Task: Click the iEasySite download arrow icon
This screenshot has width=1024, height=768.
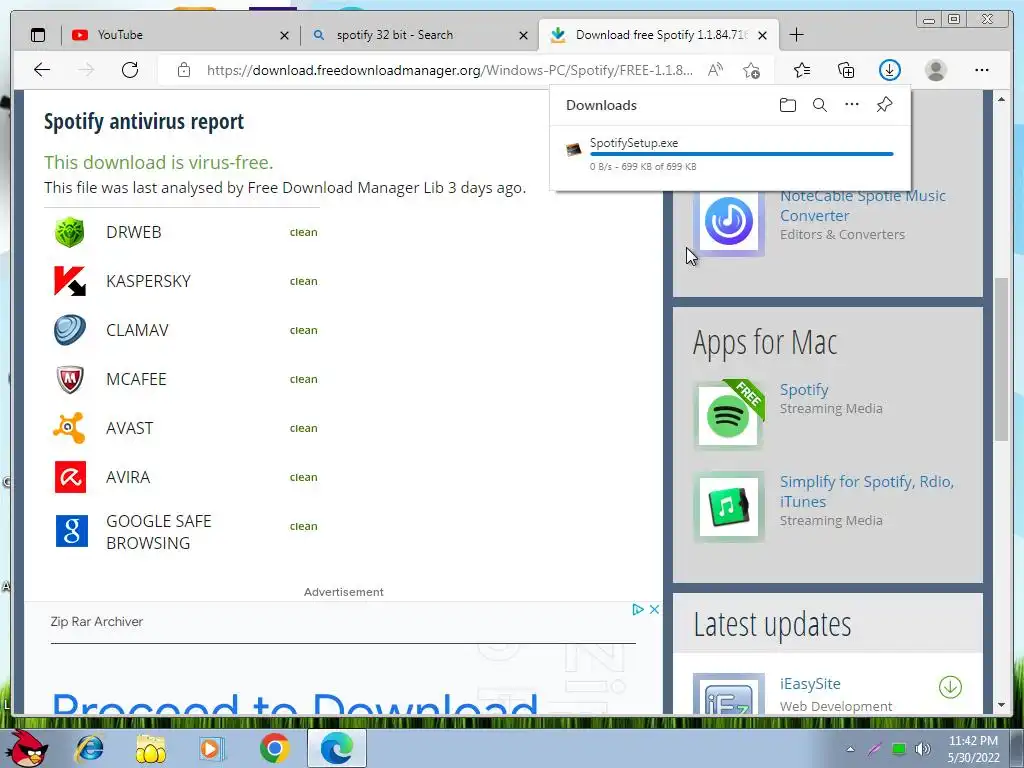Action: pos(950,686)
